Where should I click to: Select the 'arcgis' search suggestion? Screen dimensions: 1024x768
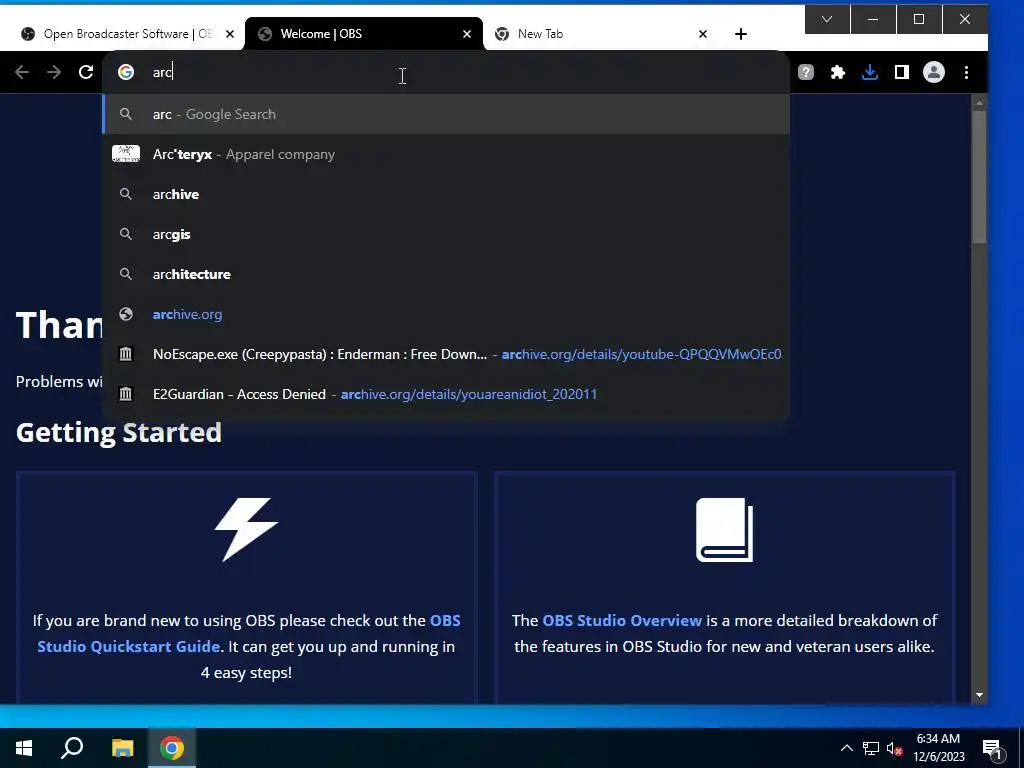[446, 234]
